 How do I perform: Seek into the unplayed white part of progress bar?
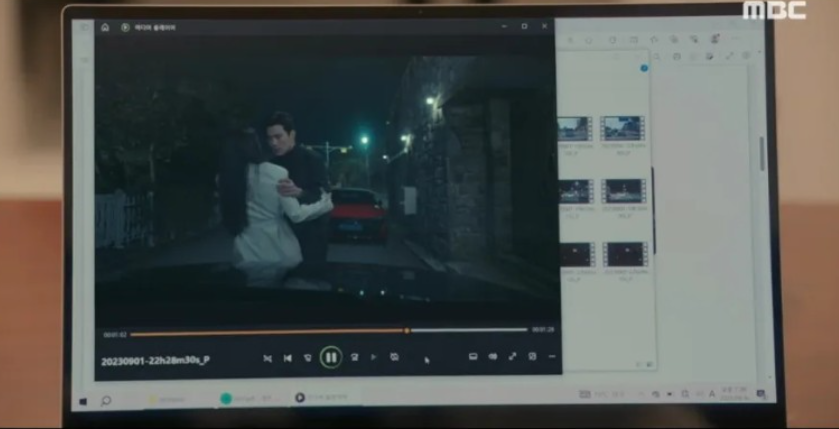point(469,331)
